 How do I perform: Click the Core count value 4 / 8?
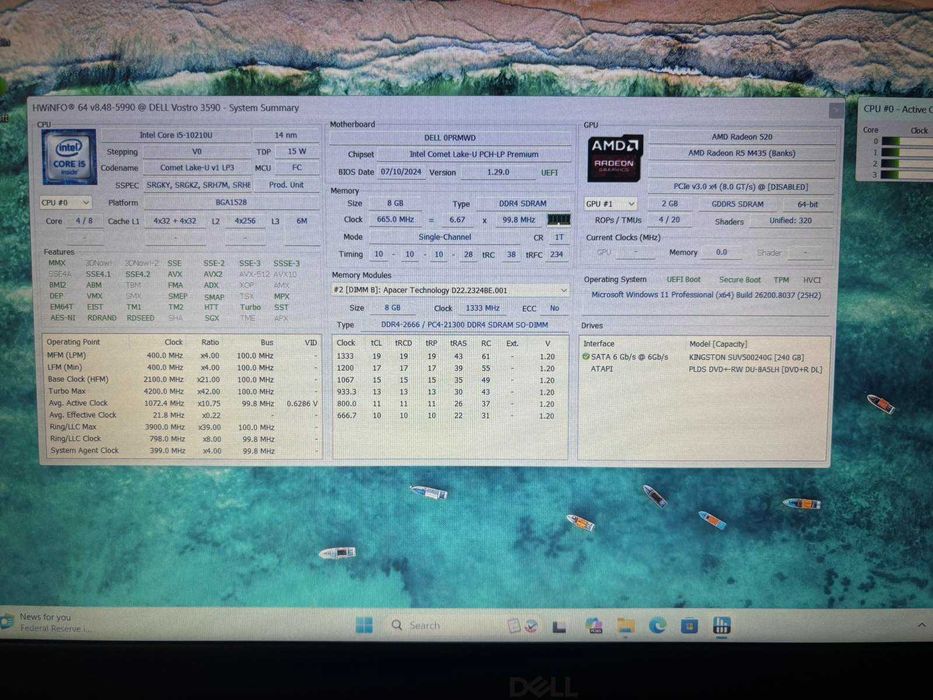click(84, 221)
